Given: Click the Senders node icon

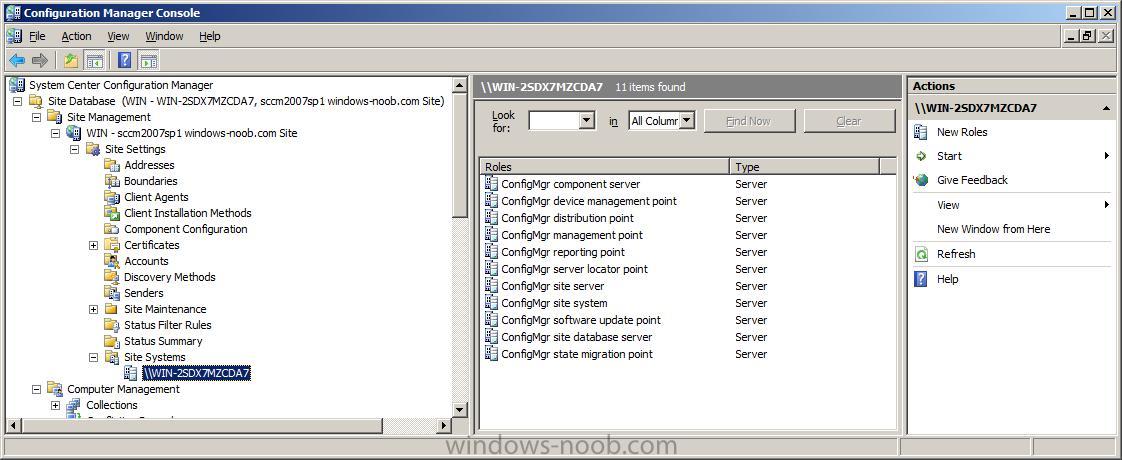Looking at the screenshot, I should click(112, 293).
